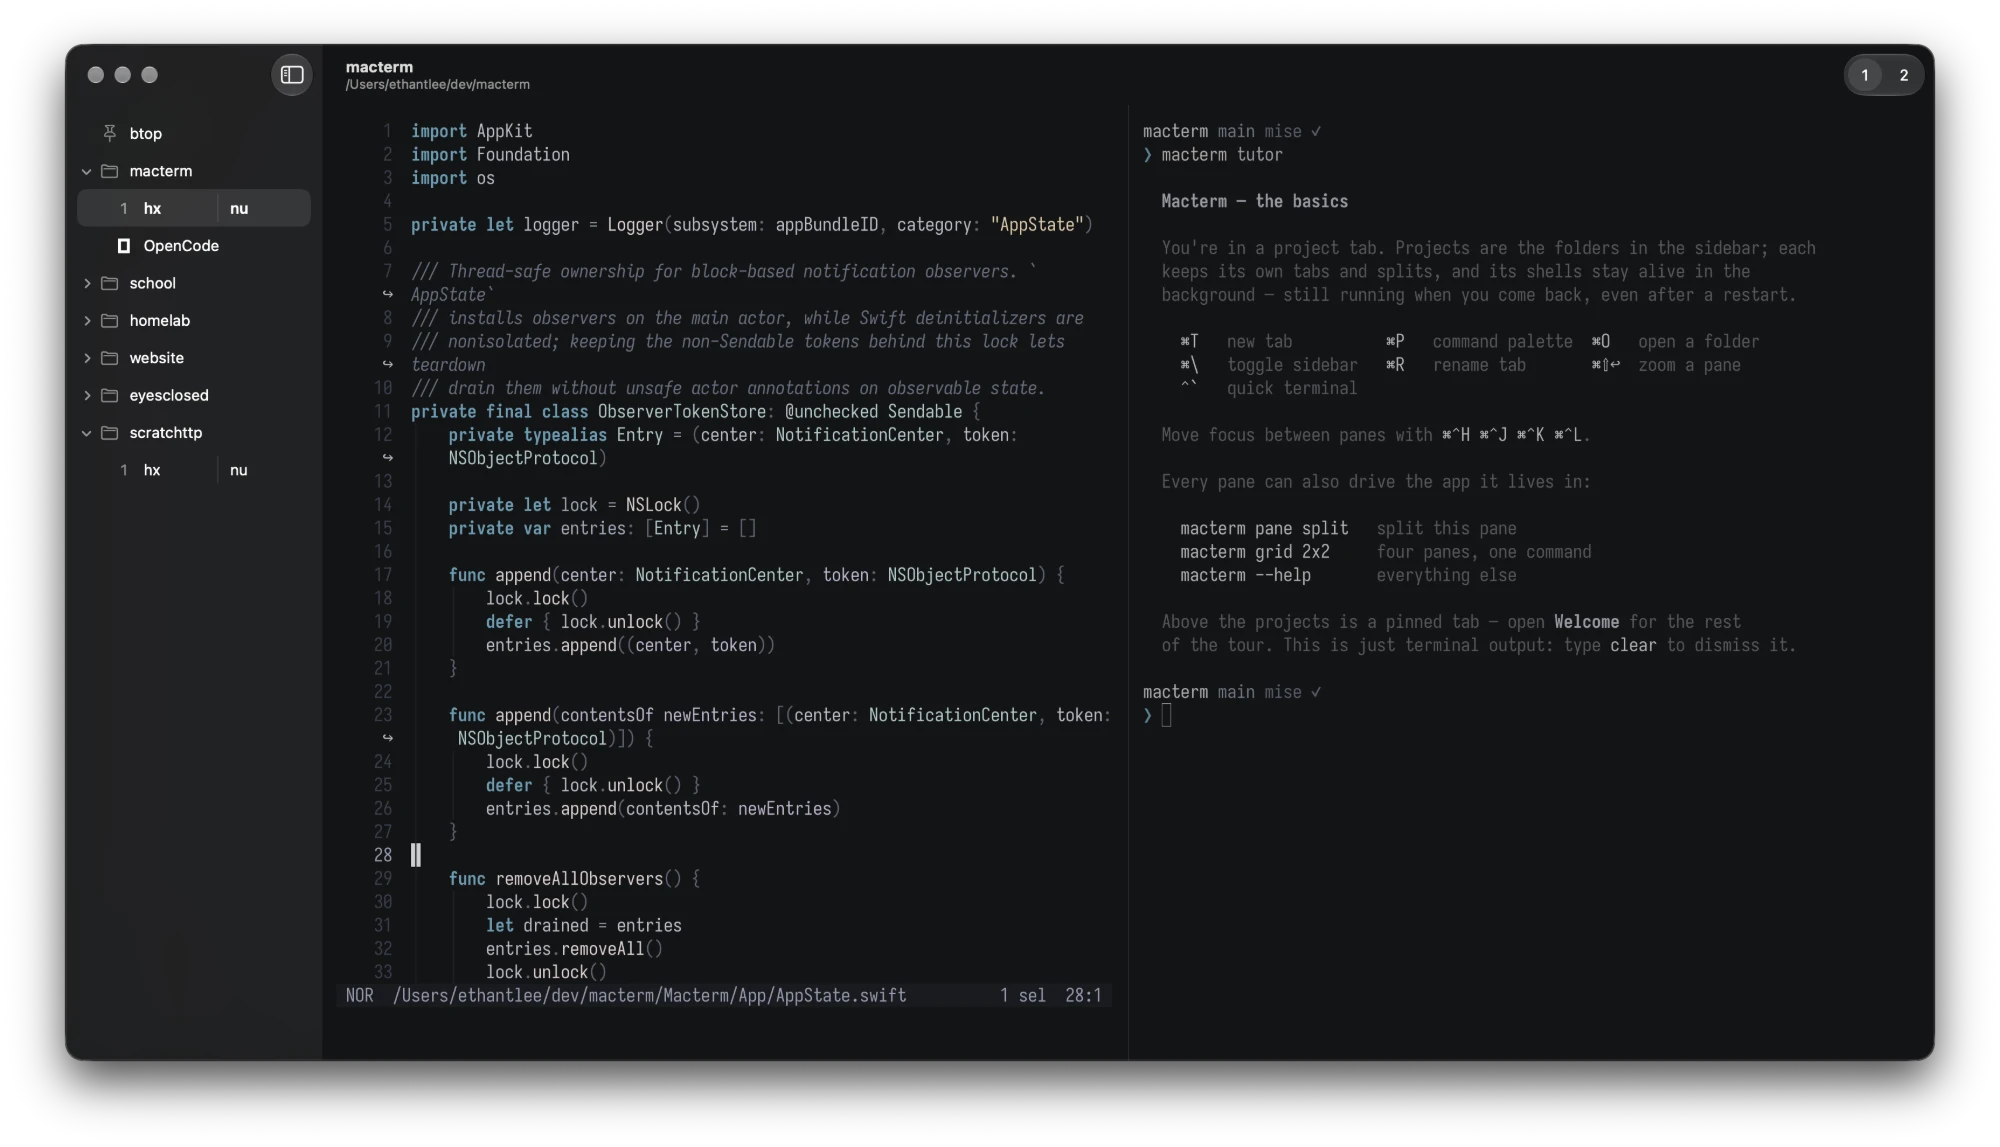
Task: Click the 28:1 cursor position in status line
Action: pos(1083,996)
